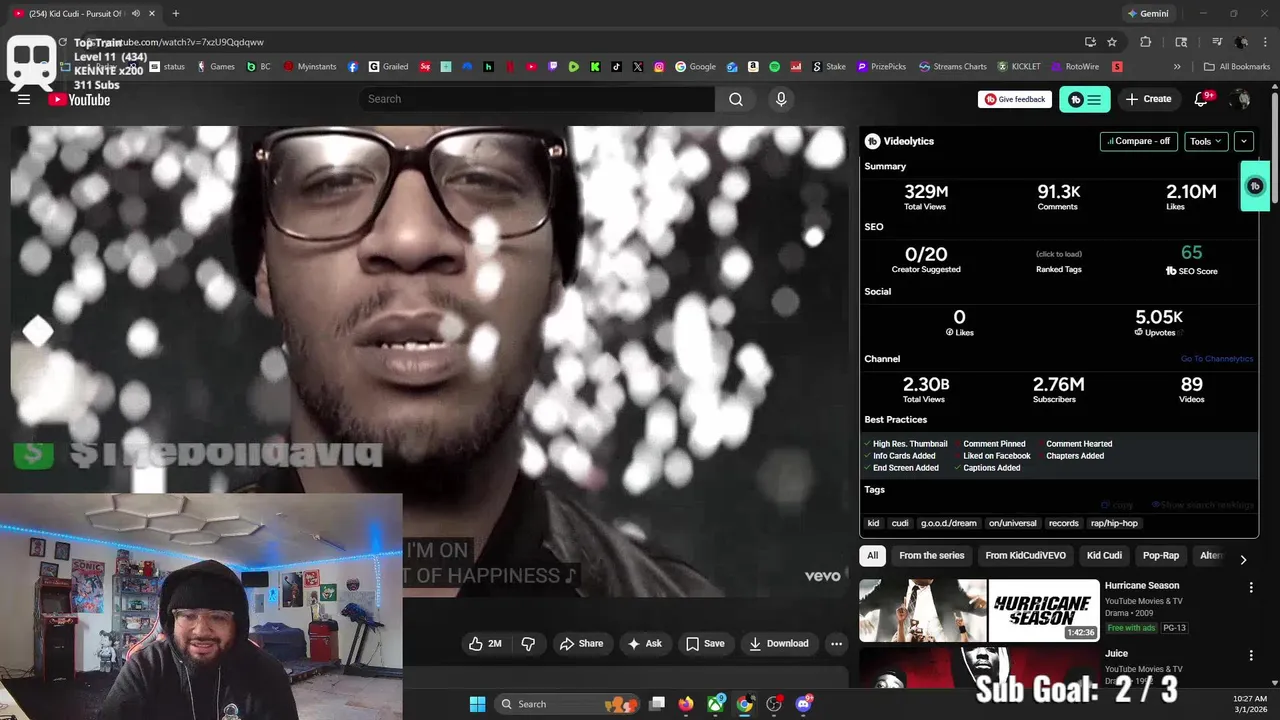This screenshot has height=720, width=1280.
Task: Show more filter chips with the arrow
Action: 1243,560
